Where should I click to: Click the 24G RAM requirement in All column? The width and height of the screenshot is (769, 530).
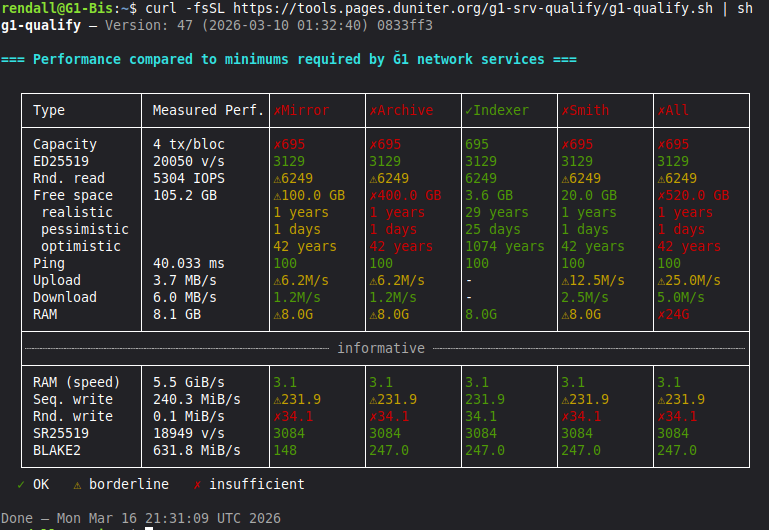coord(677,314)
